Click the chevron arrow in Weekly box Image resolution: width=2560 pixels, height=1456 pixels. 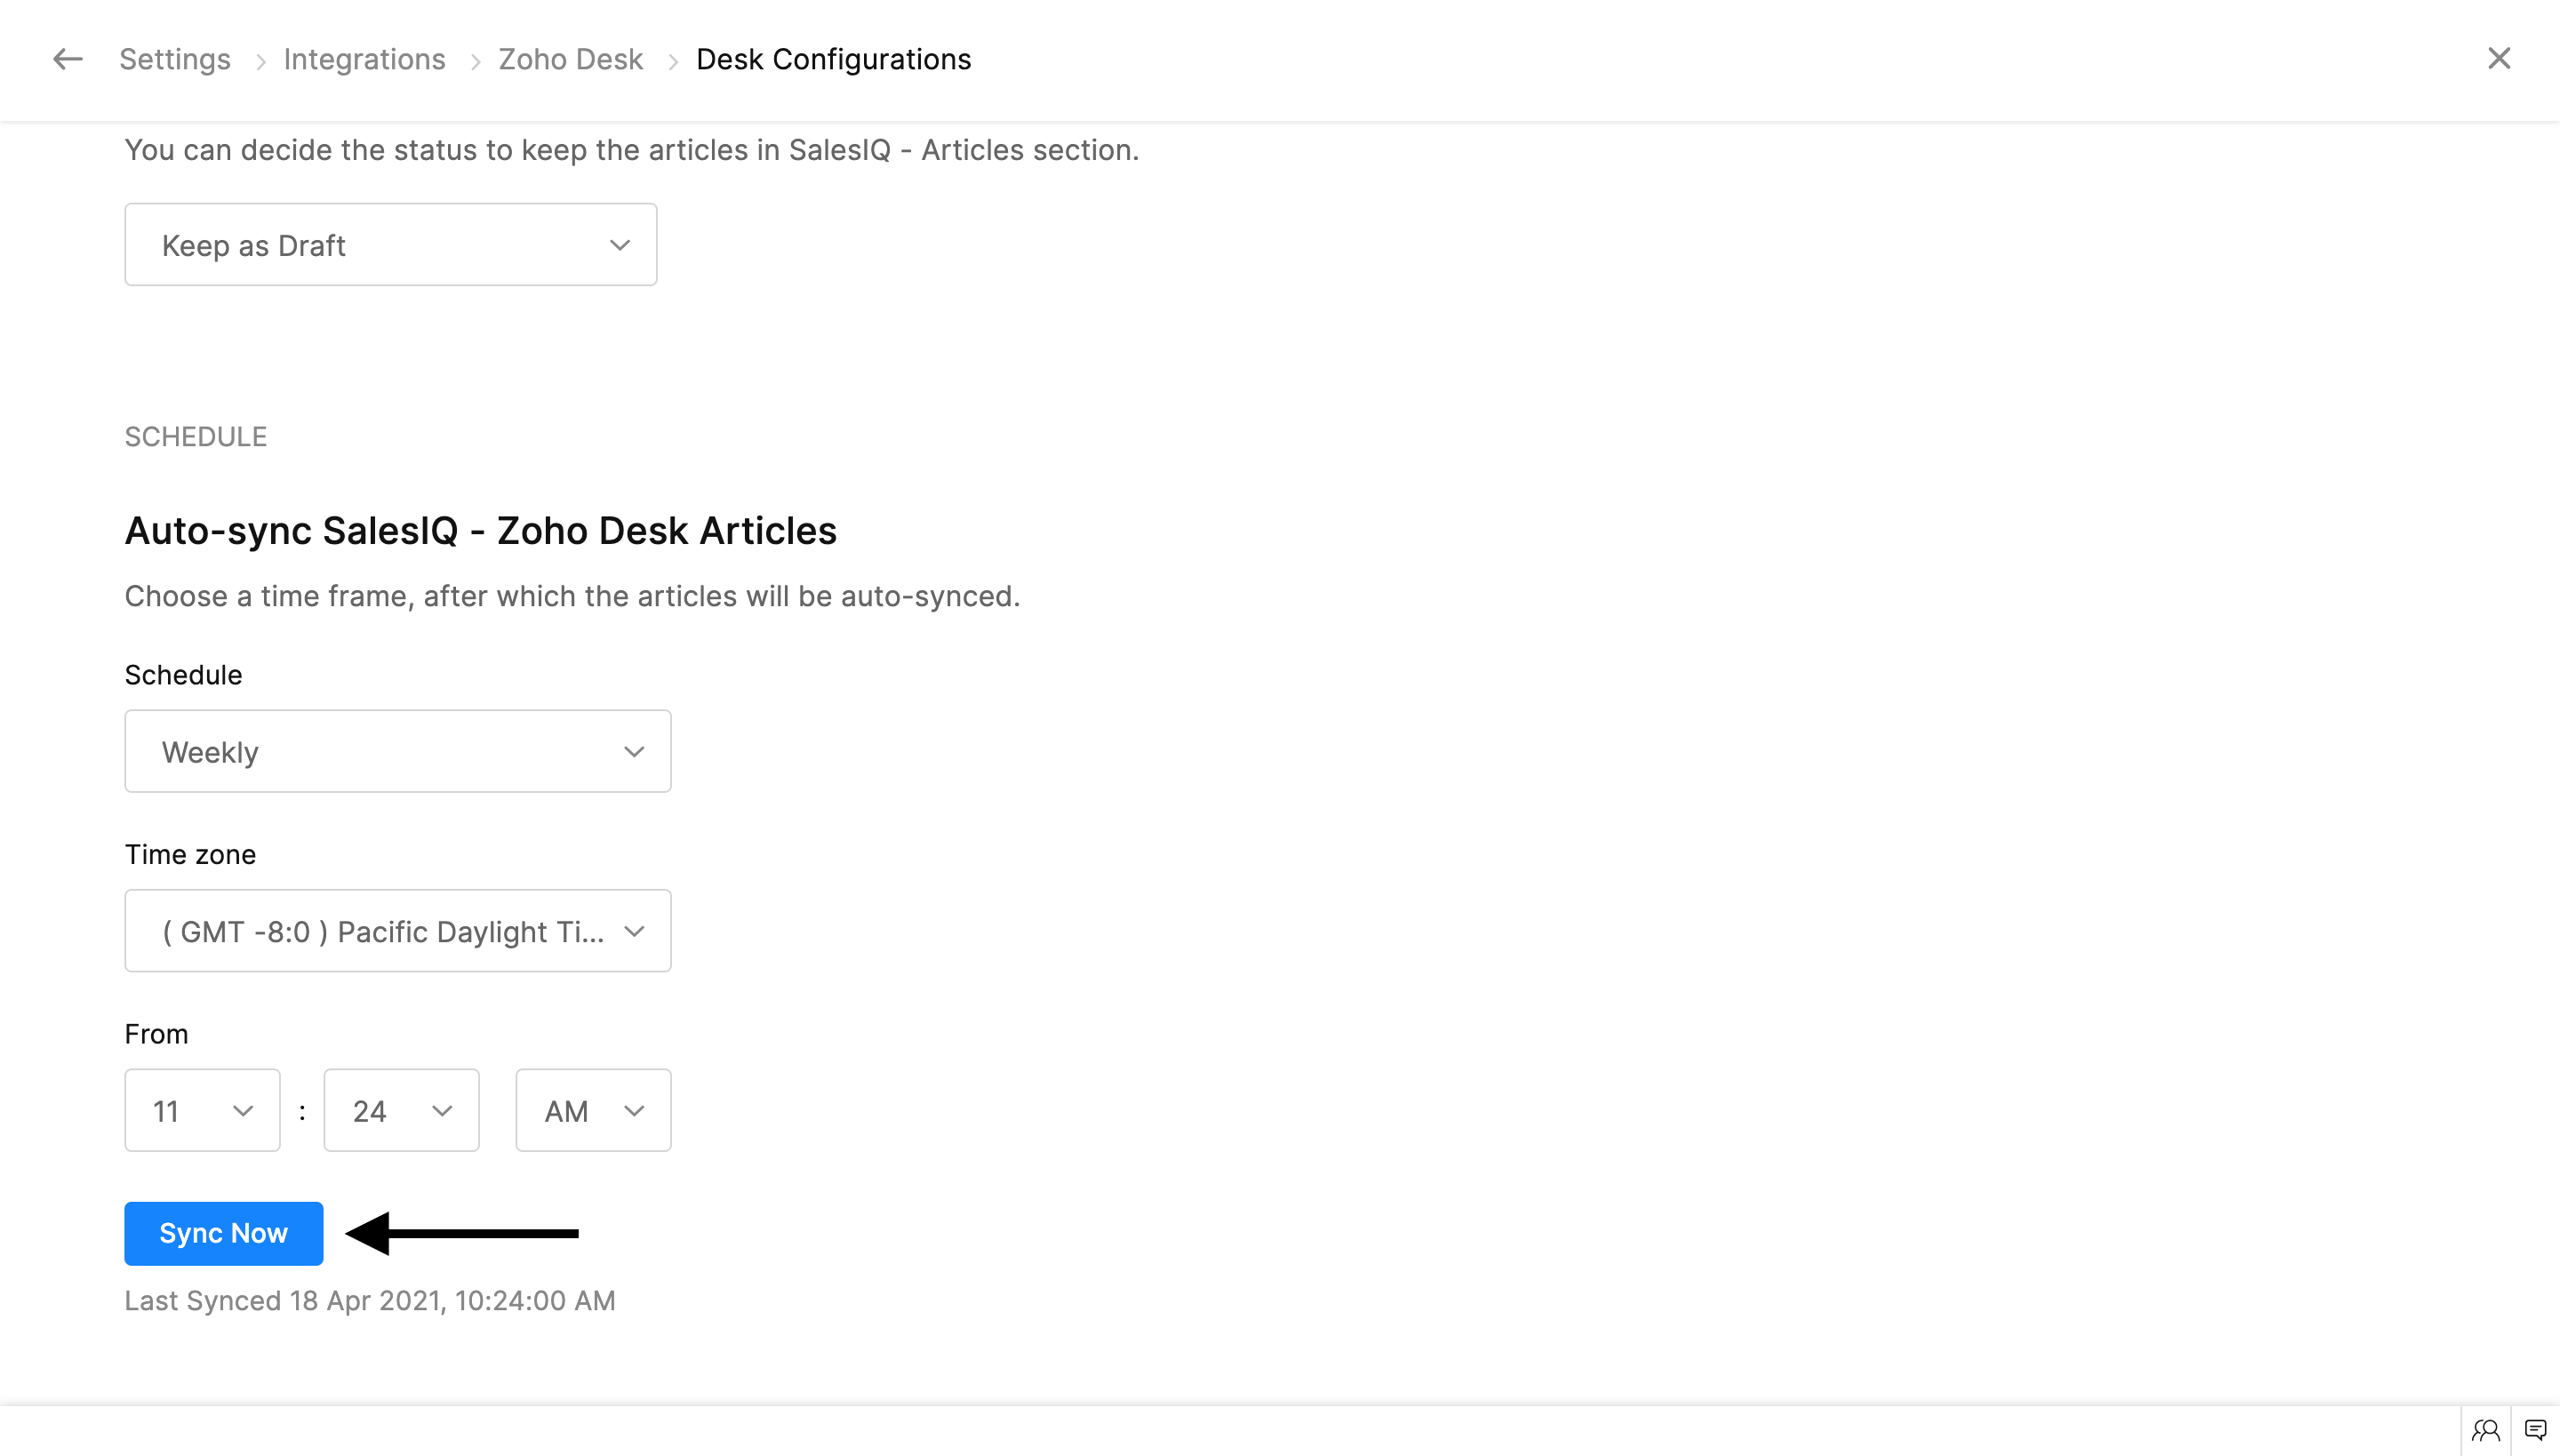[634, 751]
